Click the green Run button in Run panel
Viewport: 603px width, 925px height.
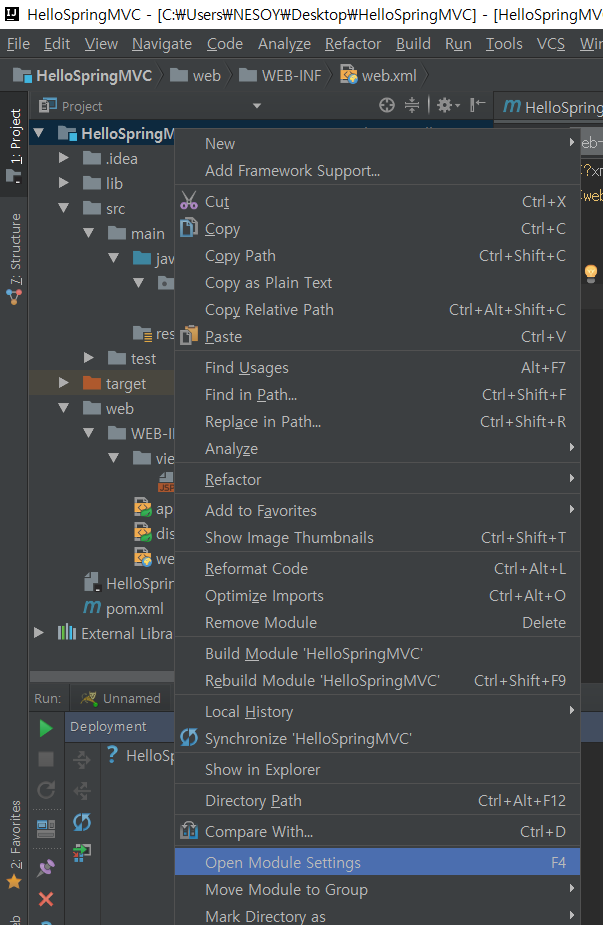coord(46,729)
